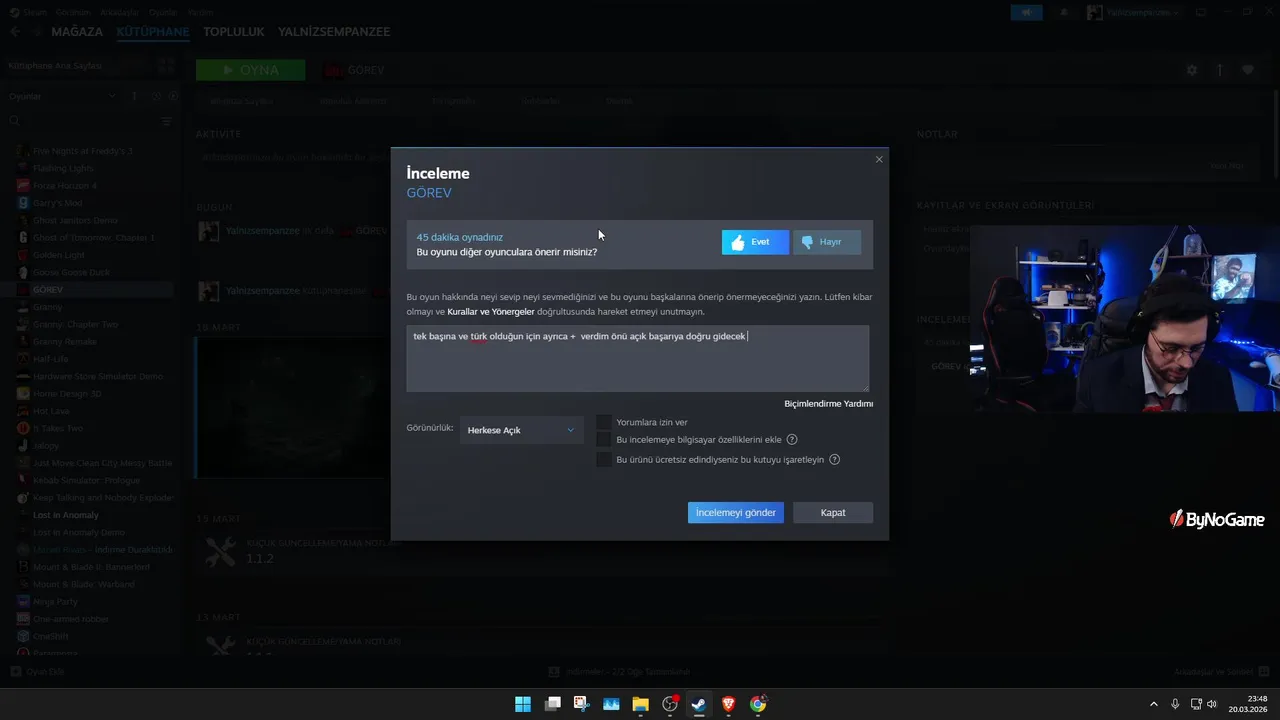The height and width of the screenshot is (720, 1280).
Task: Open the Chrome taskbar icon
Action: coord(758,704)
